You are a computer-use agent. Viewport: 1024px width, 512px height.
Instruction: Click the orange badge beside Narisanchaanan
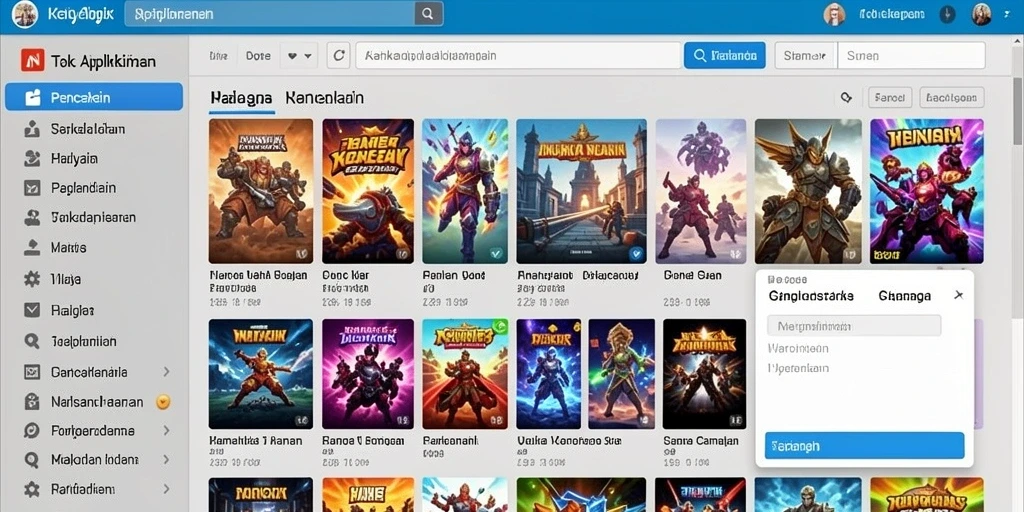point(163,402)
